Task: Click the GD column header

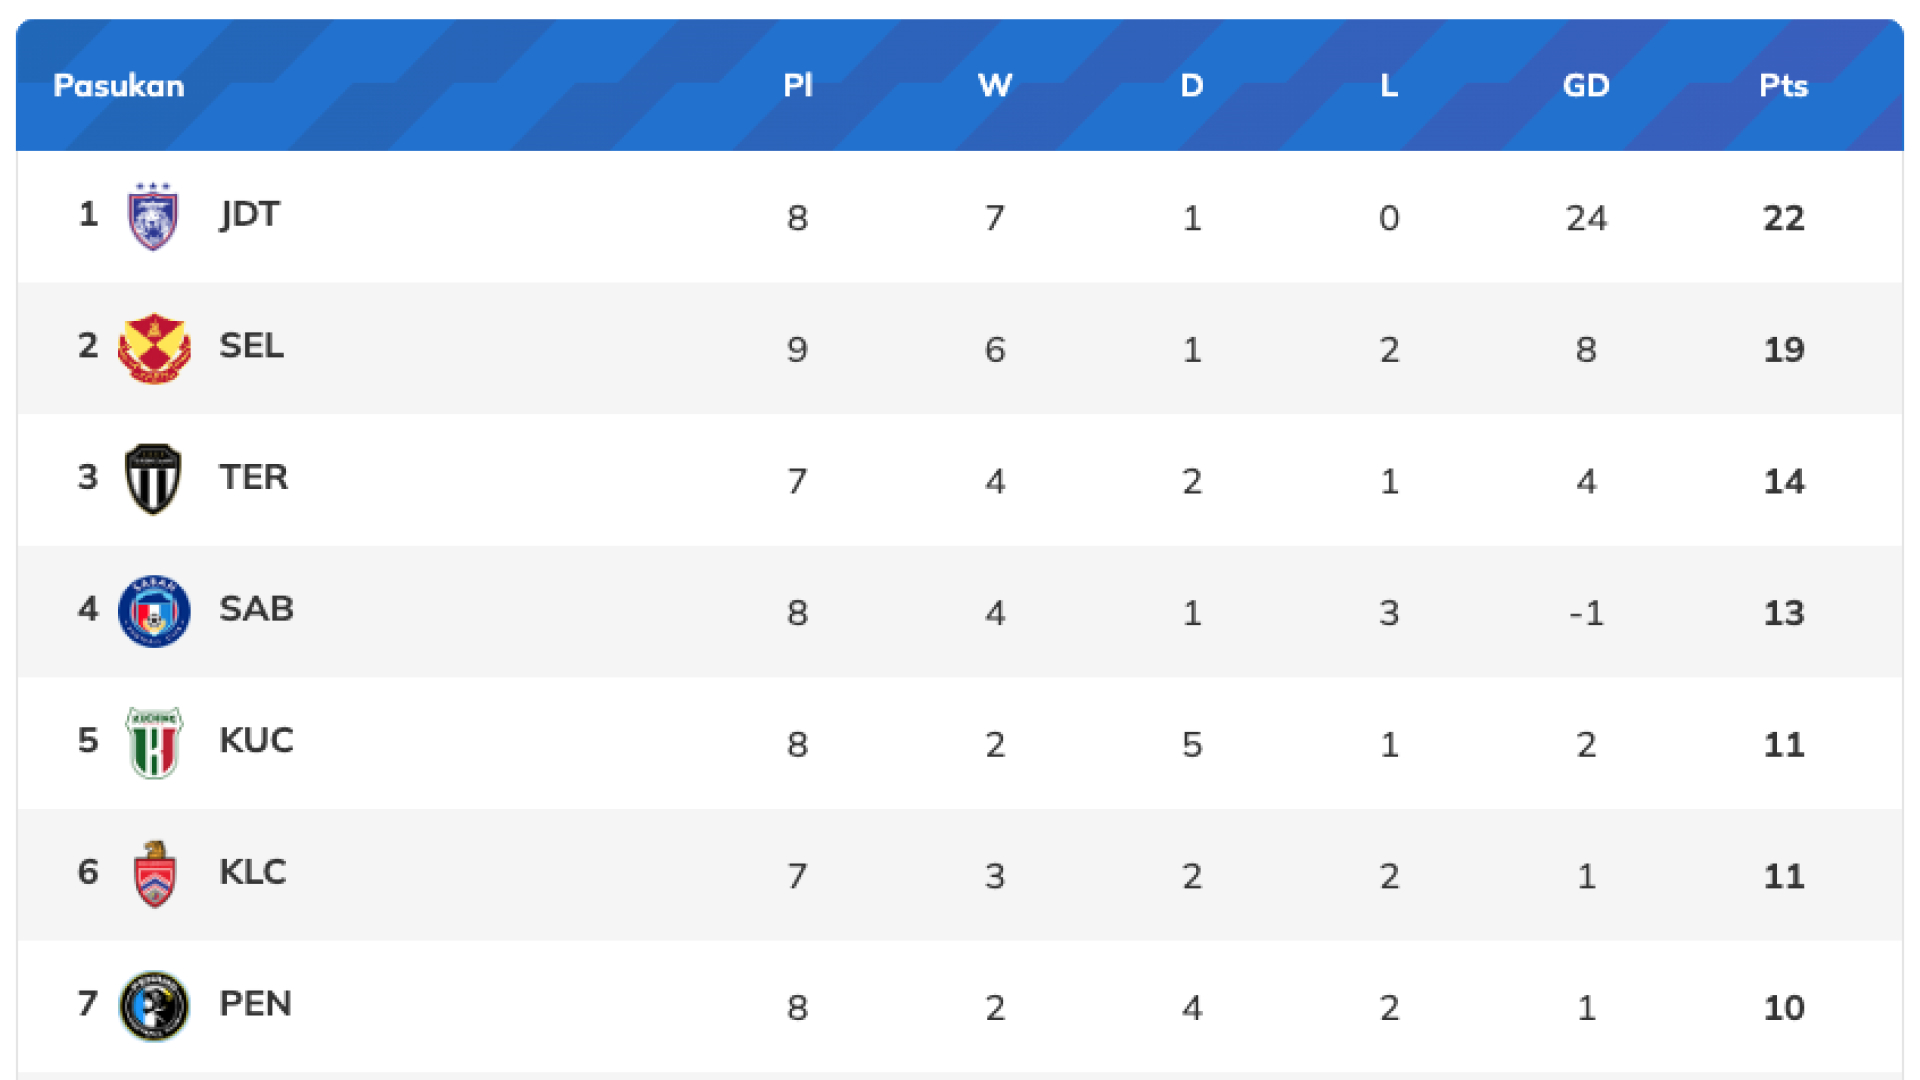Action: [x=1586, y=86]
